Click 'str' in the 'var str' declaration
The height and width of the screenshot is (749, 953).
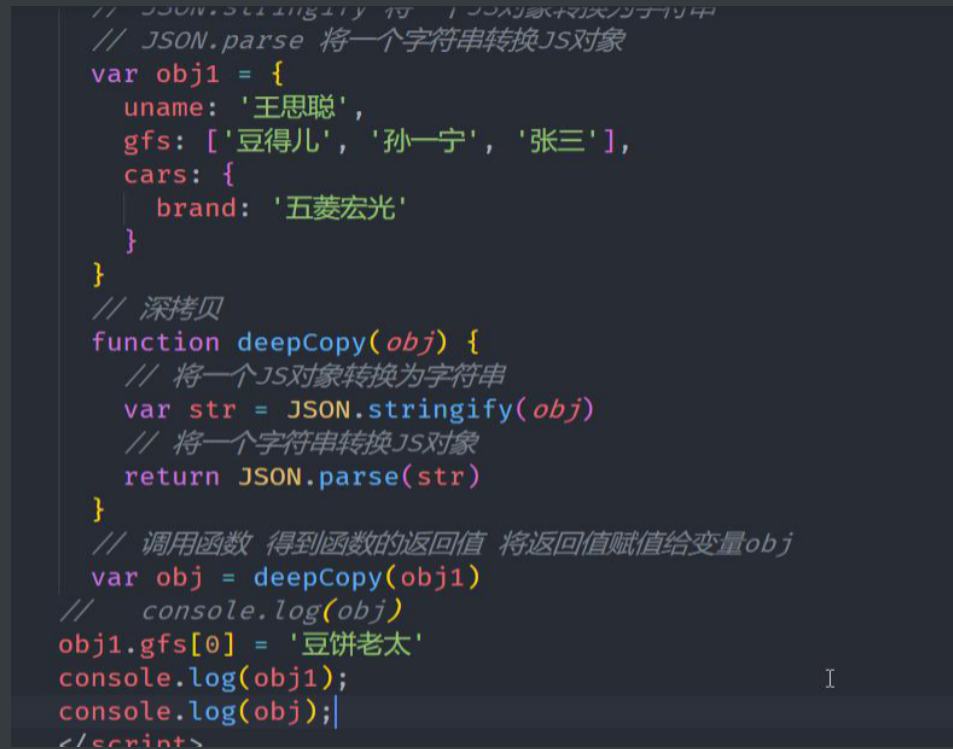pos(212,410)
